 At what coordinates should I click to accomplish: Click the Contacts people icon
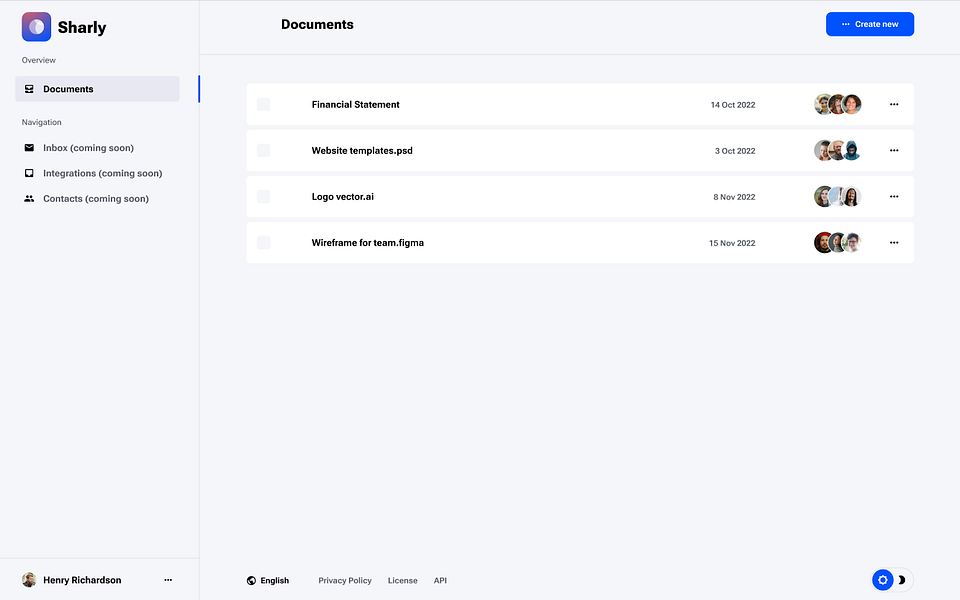tap(29, 198)
